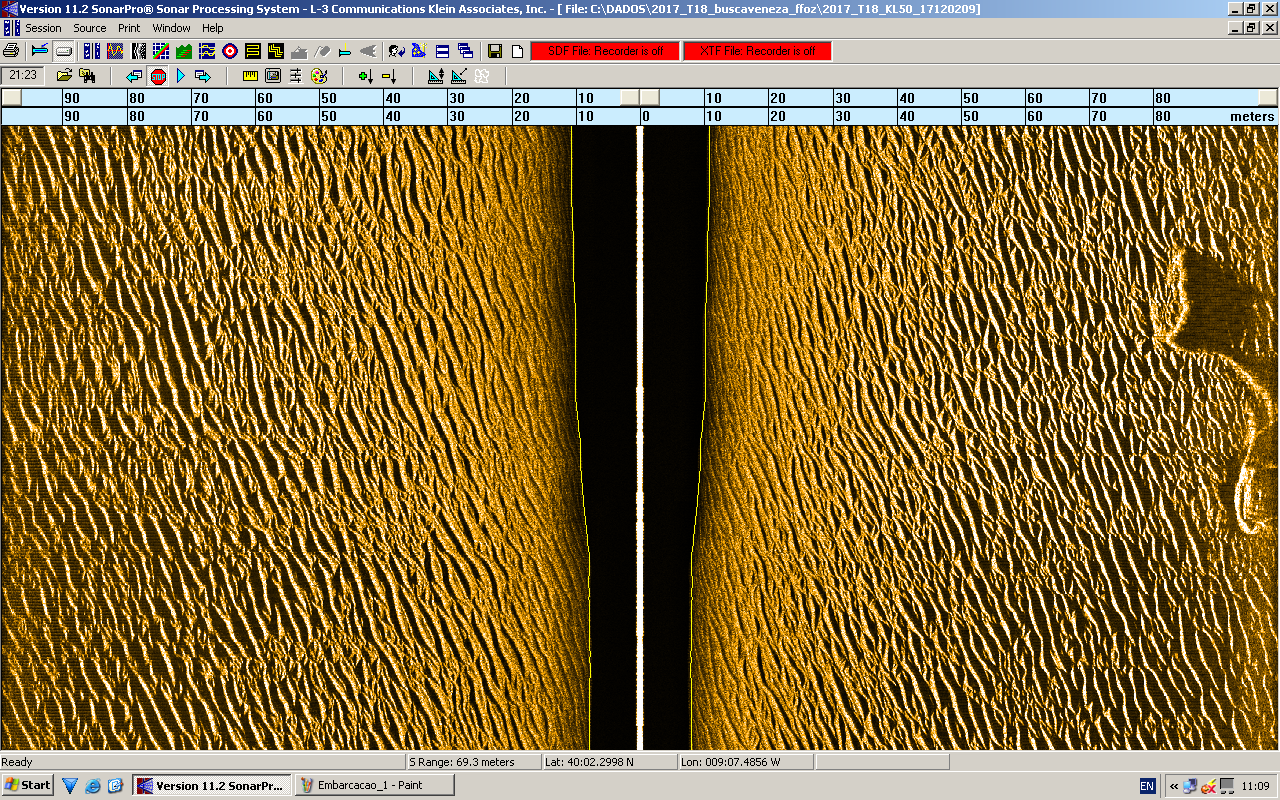Open the Window menu
The height and width of the screenshot is (800, 1280).
coord(171,28)
